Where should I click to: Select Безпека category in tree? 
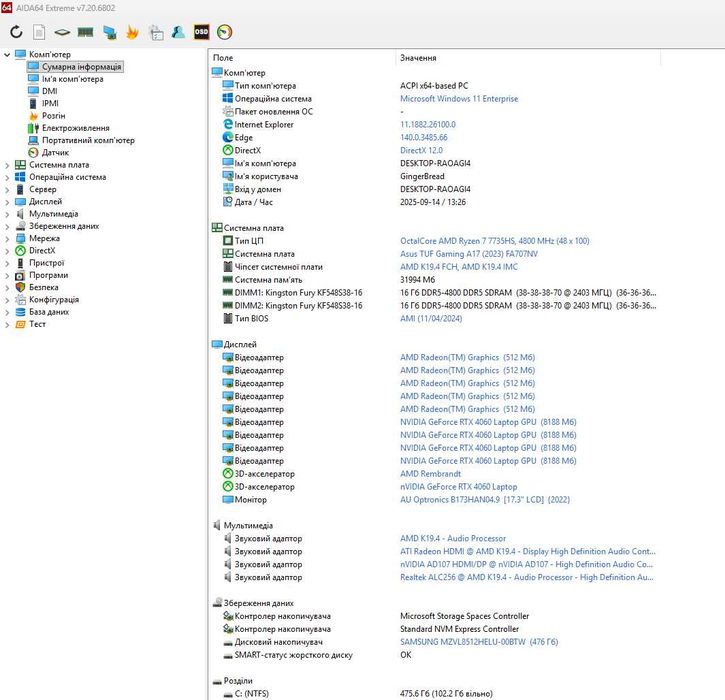(x=44, y=287)
